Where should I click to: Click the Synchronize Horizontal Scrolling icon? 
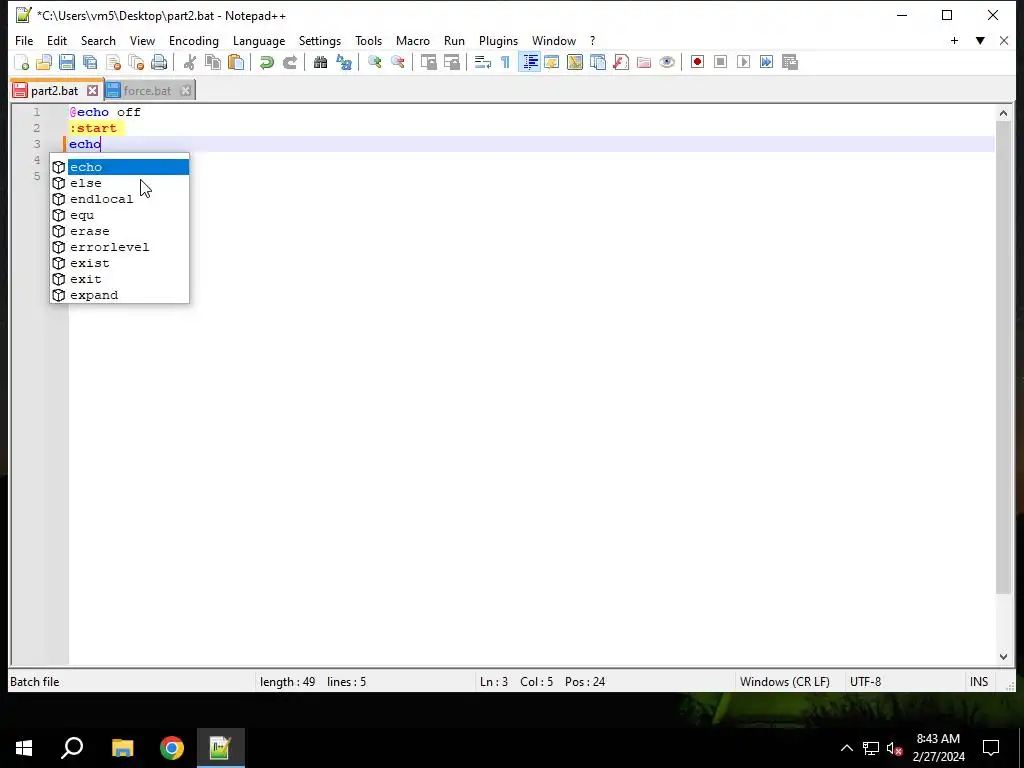(451, 62)
